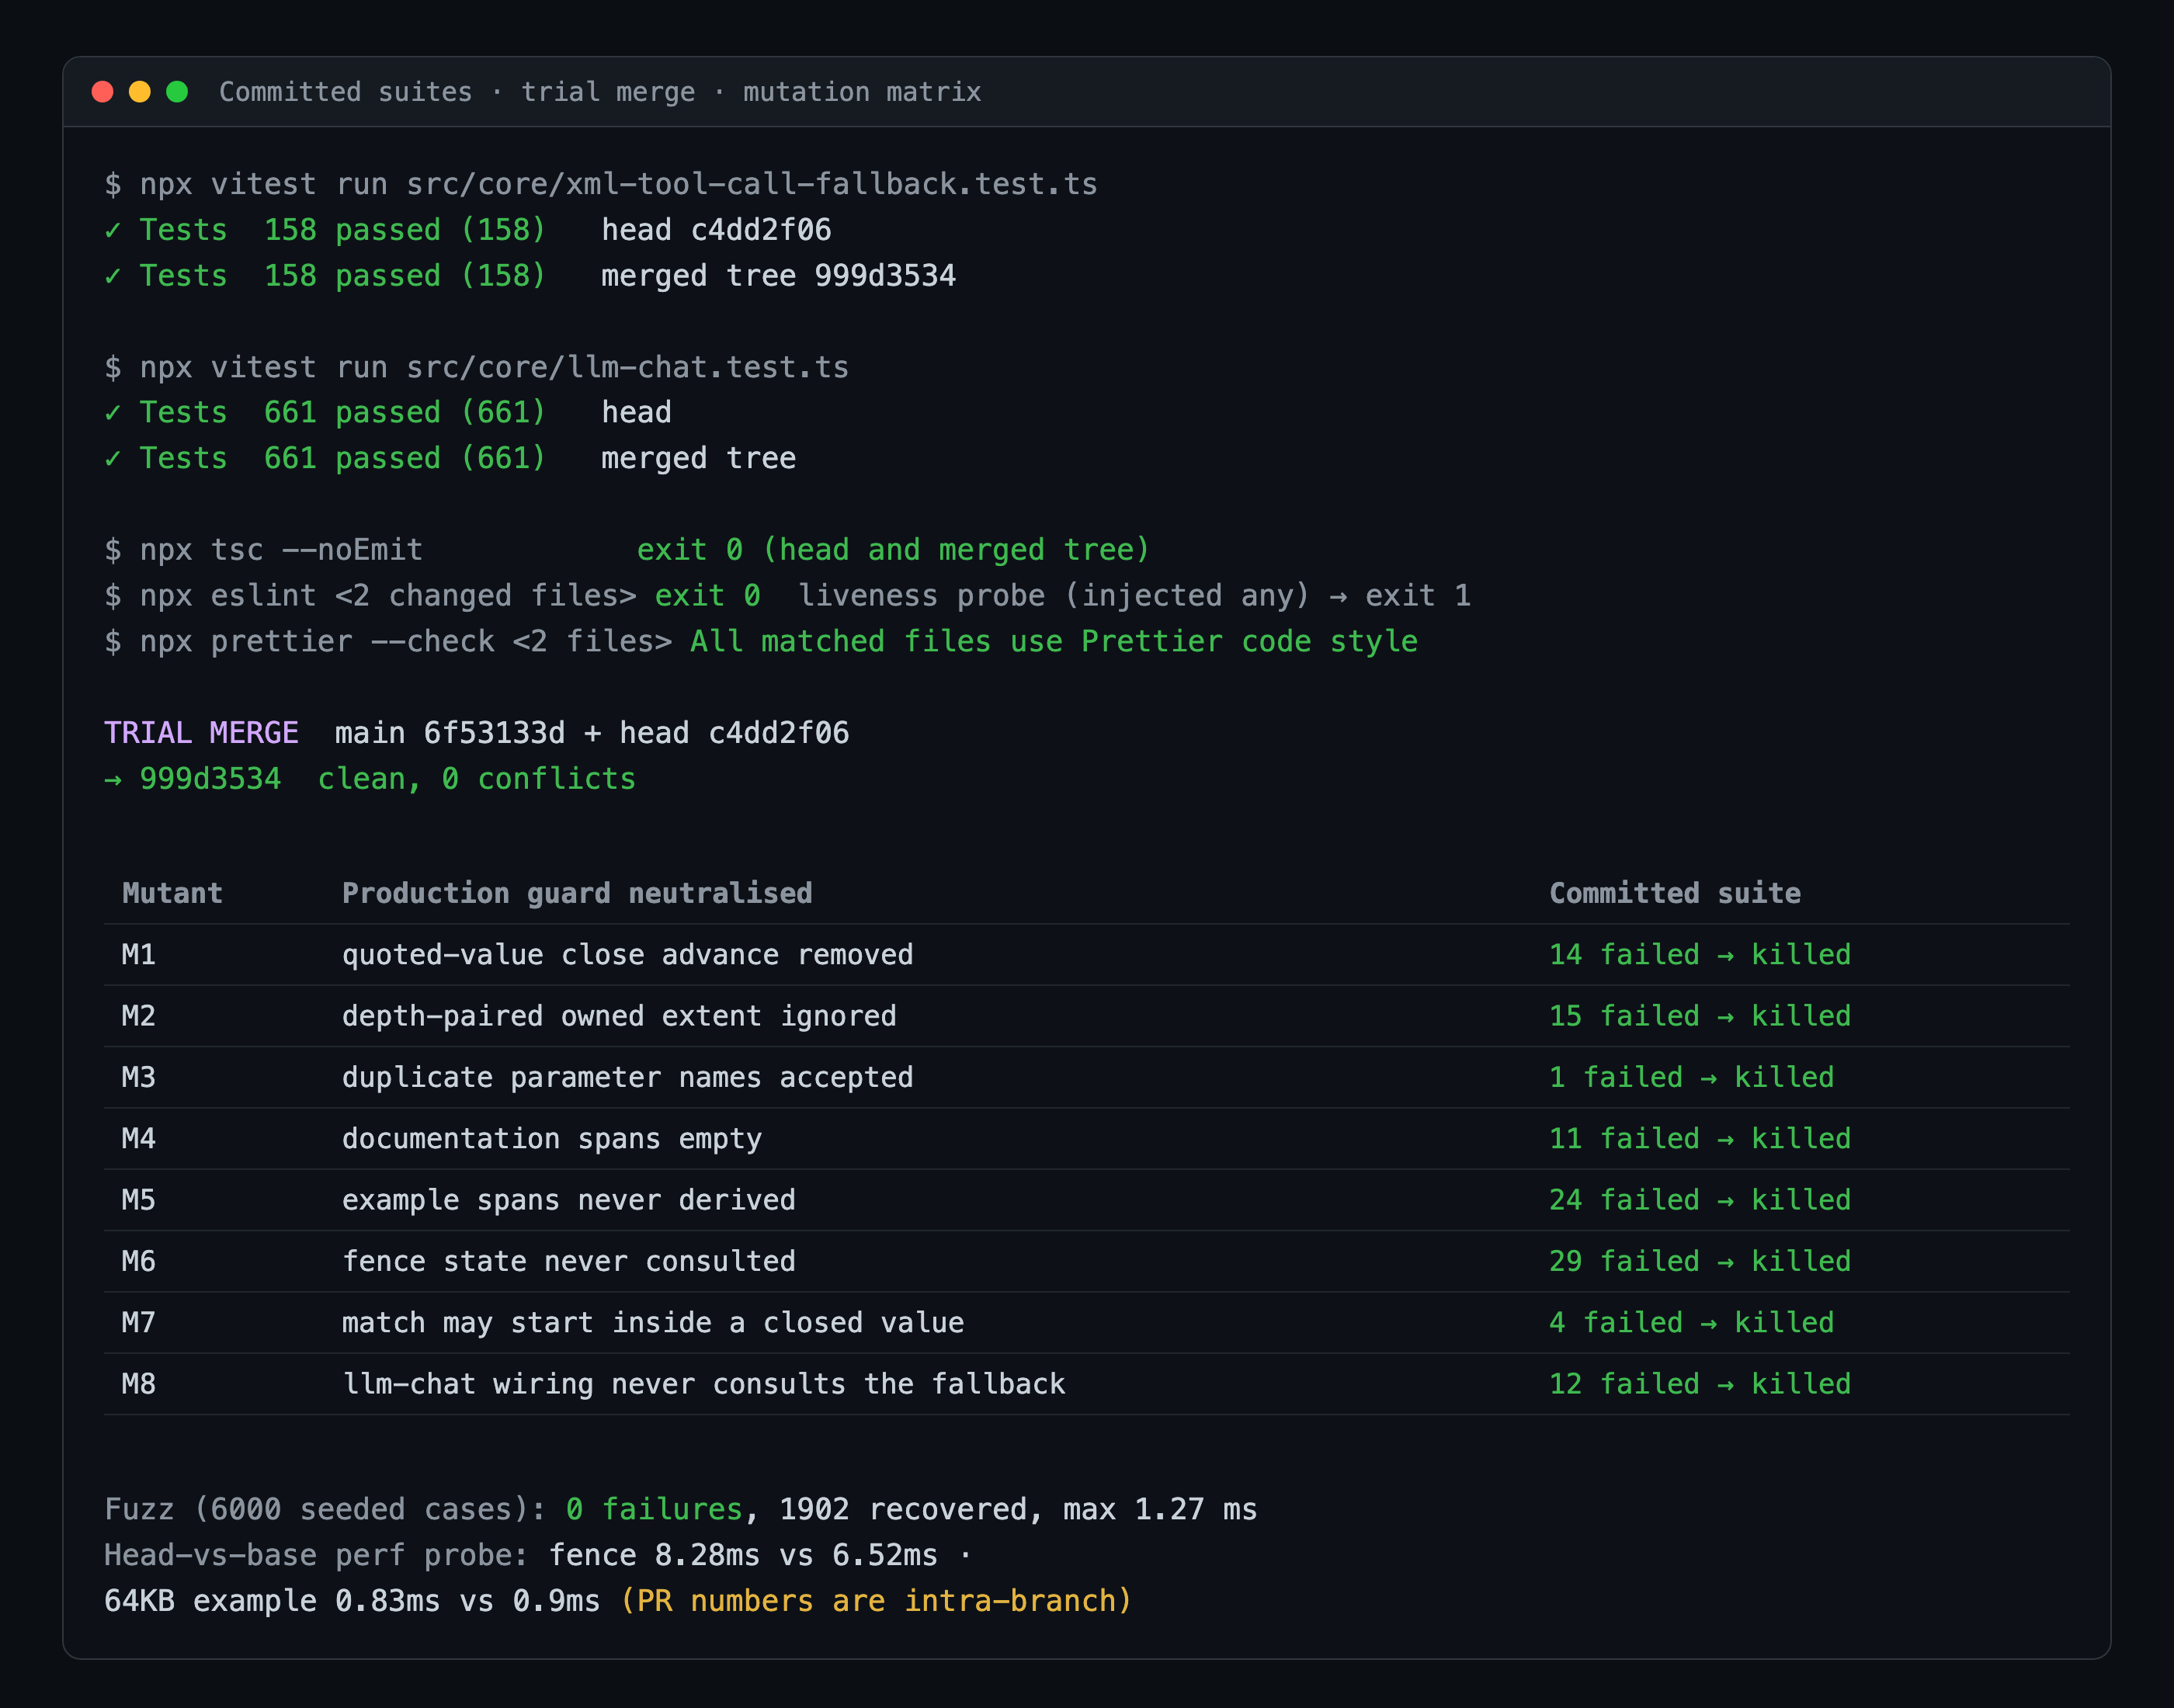
Task: Click the '661 passed (661)' line labeled merged tree
Action: click(450, 459)
